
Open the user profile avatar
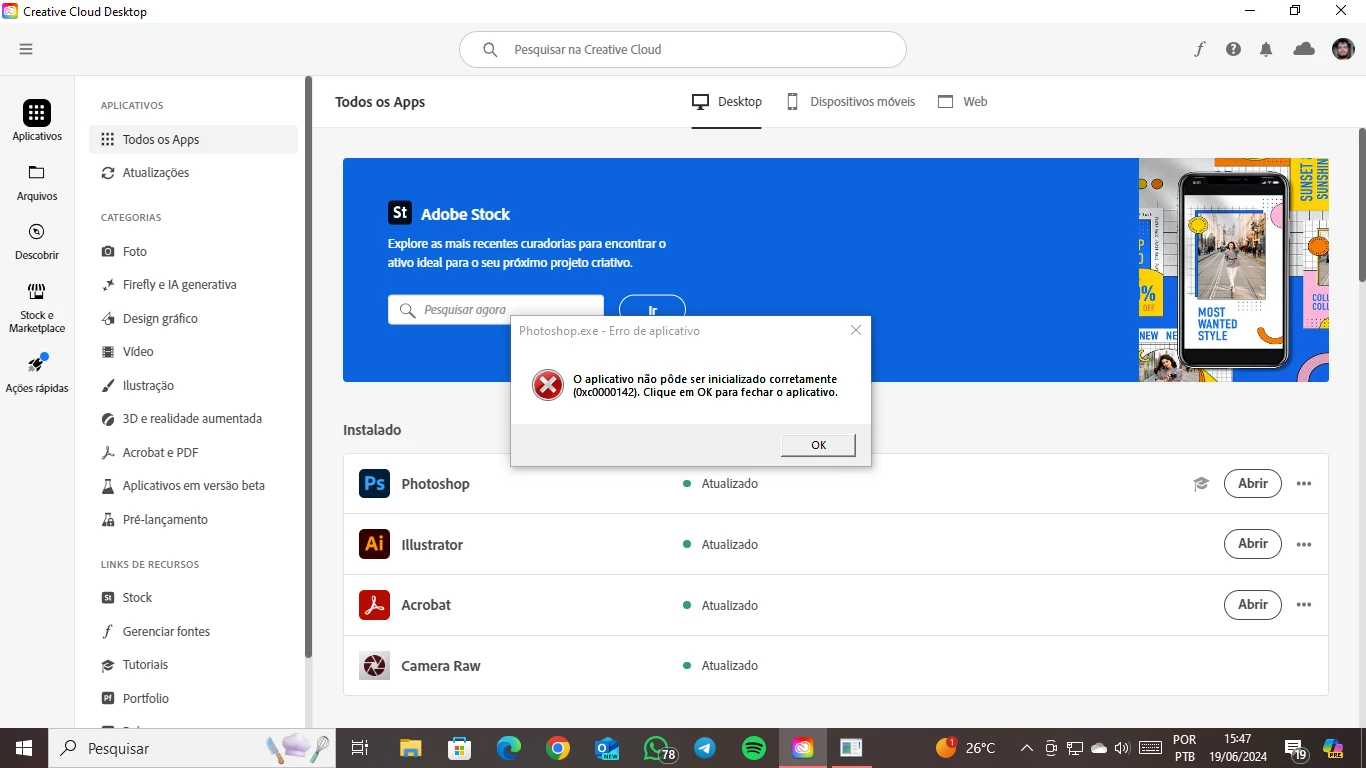(x=1343, y=49)
